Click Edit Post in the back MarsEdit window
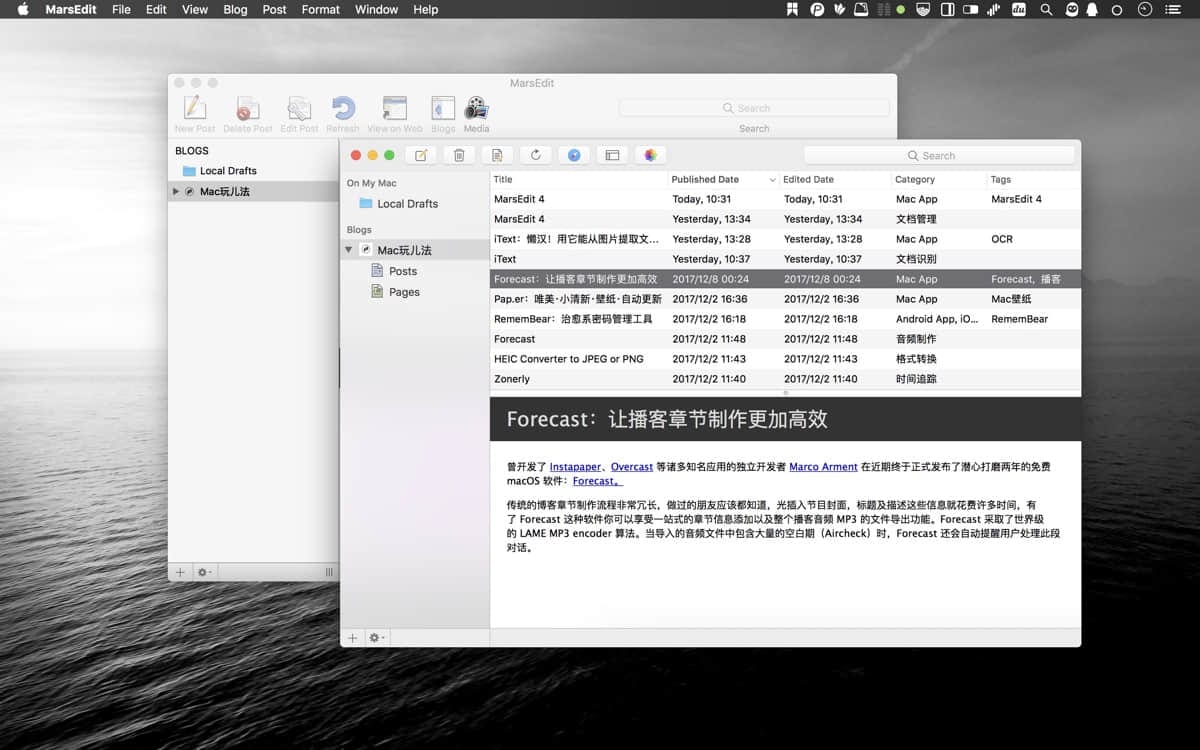This screenshot has height=750, width=1200. click(299, 114)
